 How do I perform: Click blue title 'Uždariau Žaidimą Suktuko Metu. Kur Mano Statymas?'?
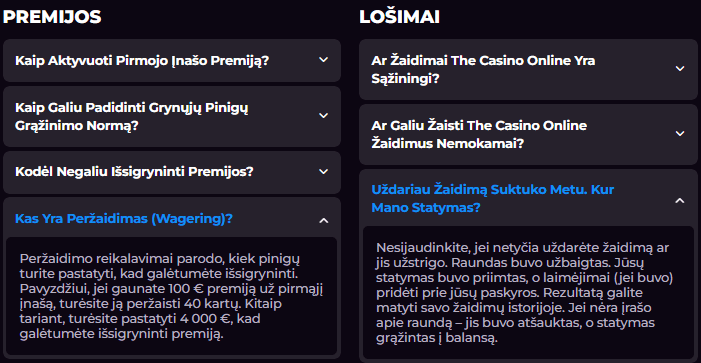[492, 198]
